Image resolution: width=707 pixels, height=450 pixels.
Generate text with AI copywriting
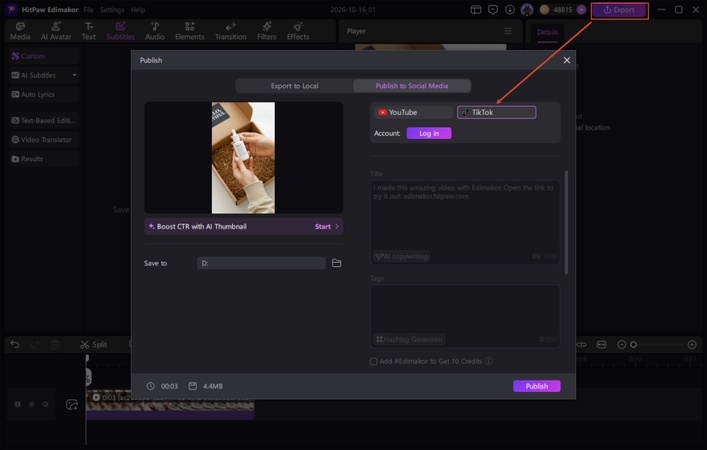(x=402, y=256)
